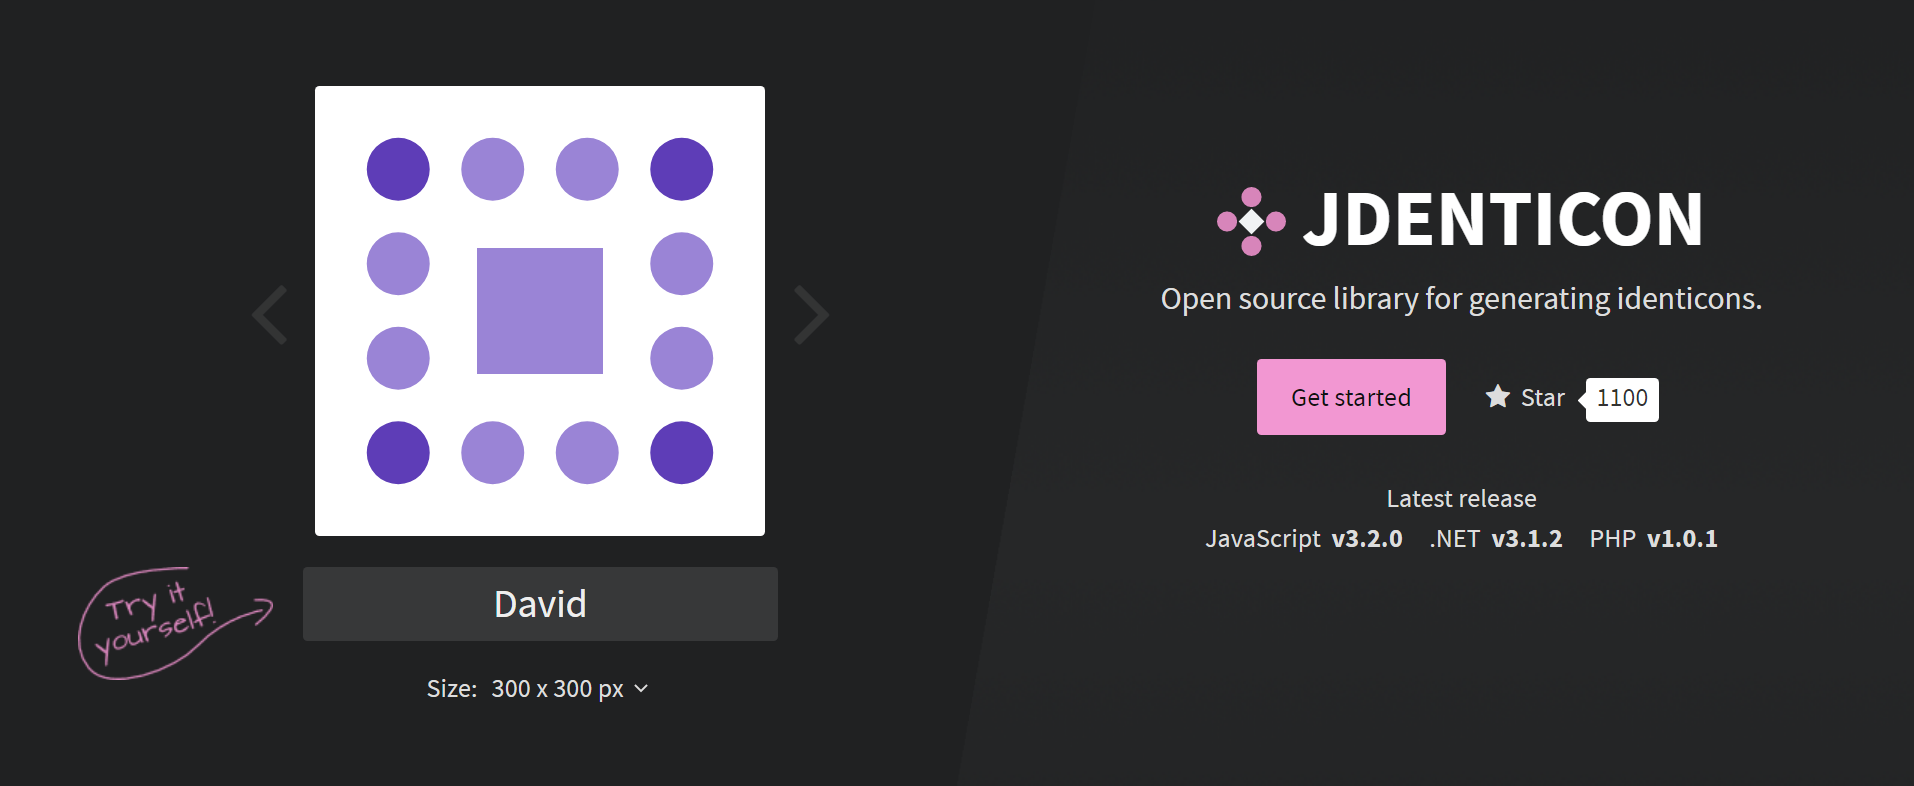Click the JDENTICON title text
The height and width of the screenshot is (786, 1914).
(1503, 220)
